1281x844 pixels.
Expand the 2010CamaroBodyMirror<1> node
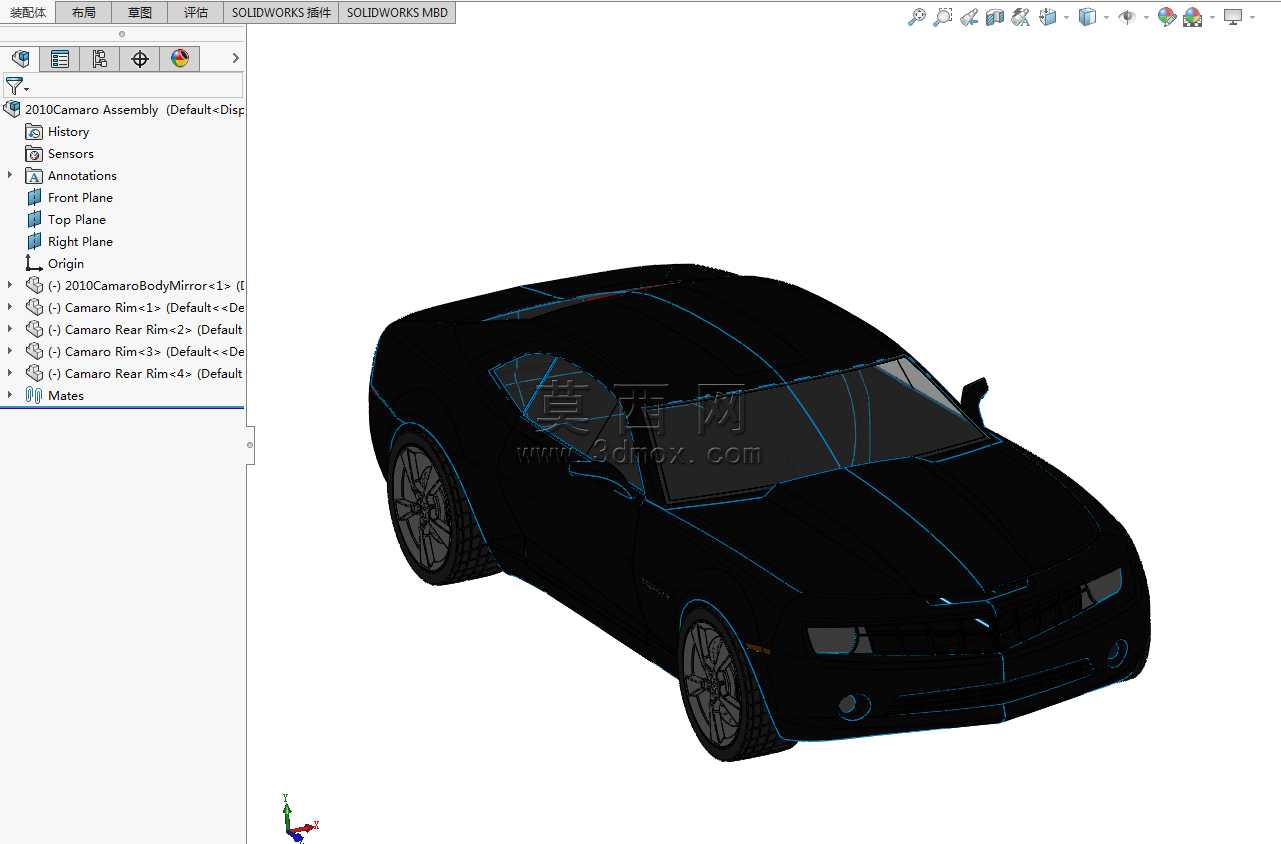[10, 286]
